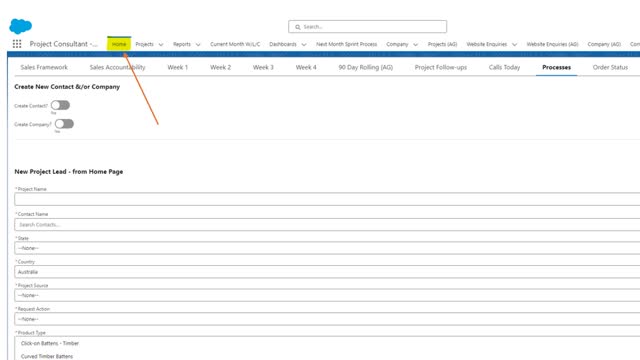The height and width of the screenshot is (360, 640).
Task: Select the Processes tab
Action: click(x=557, y=67)
